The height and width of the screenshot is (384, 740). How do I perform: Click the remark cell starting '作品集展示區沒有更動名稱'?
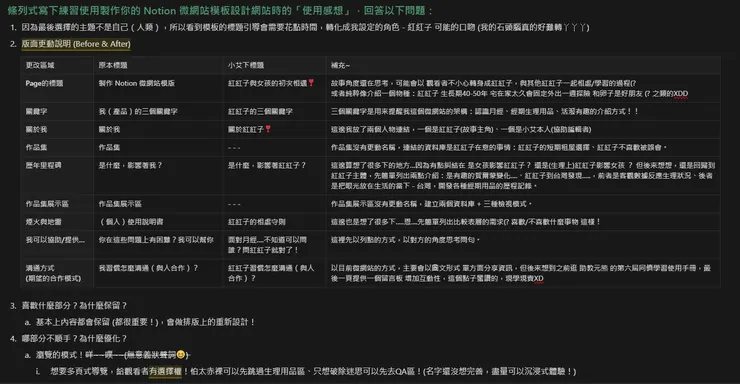(x=522, y=204)
